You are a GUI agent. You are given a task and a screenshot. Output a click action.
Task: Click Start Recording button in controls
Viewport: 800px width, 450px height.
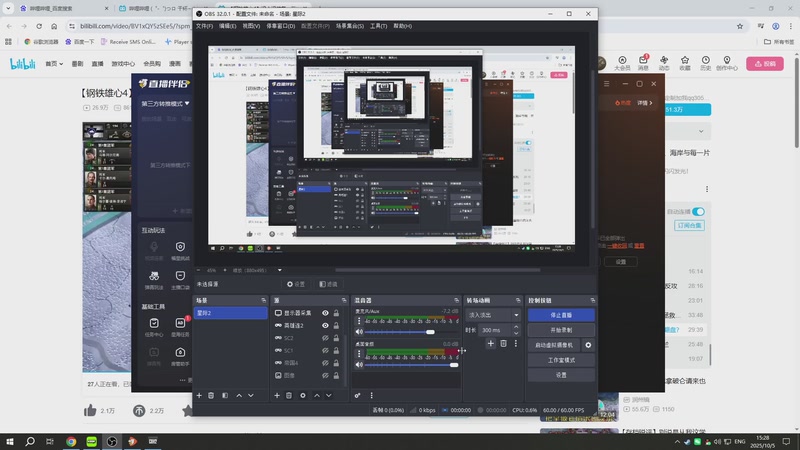[561, 330]
